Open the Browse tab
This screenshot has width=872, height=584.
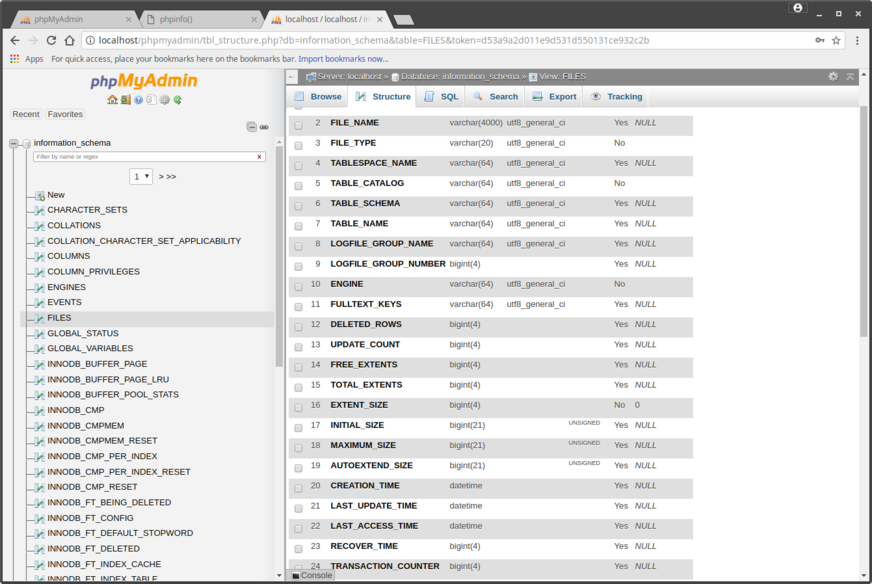click(318, 97)
